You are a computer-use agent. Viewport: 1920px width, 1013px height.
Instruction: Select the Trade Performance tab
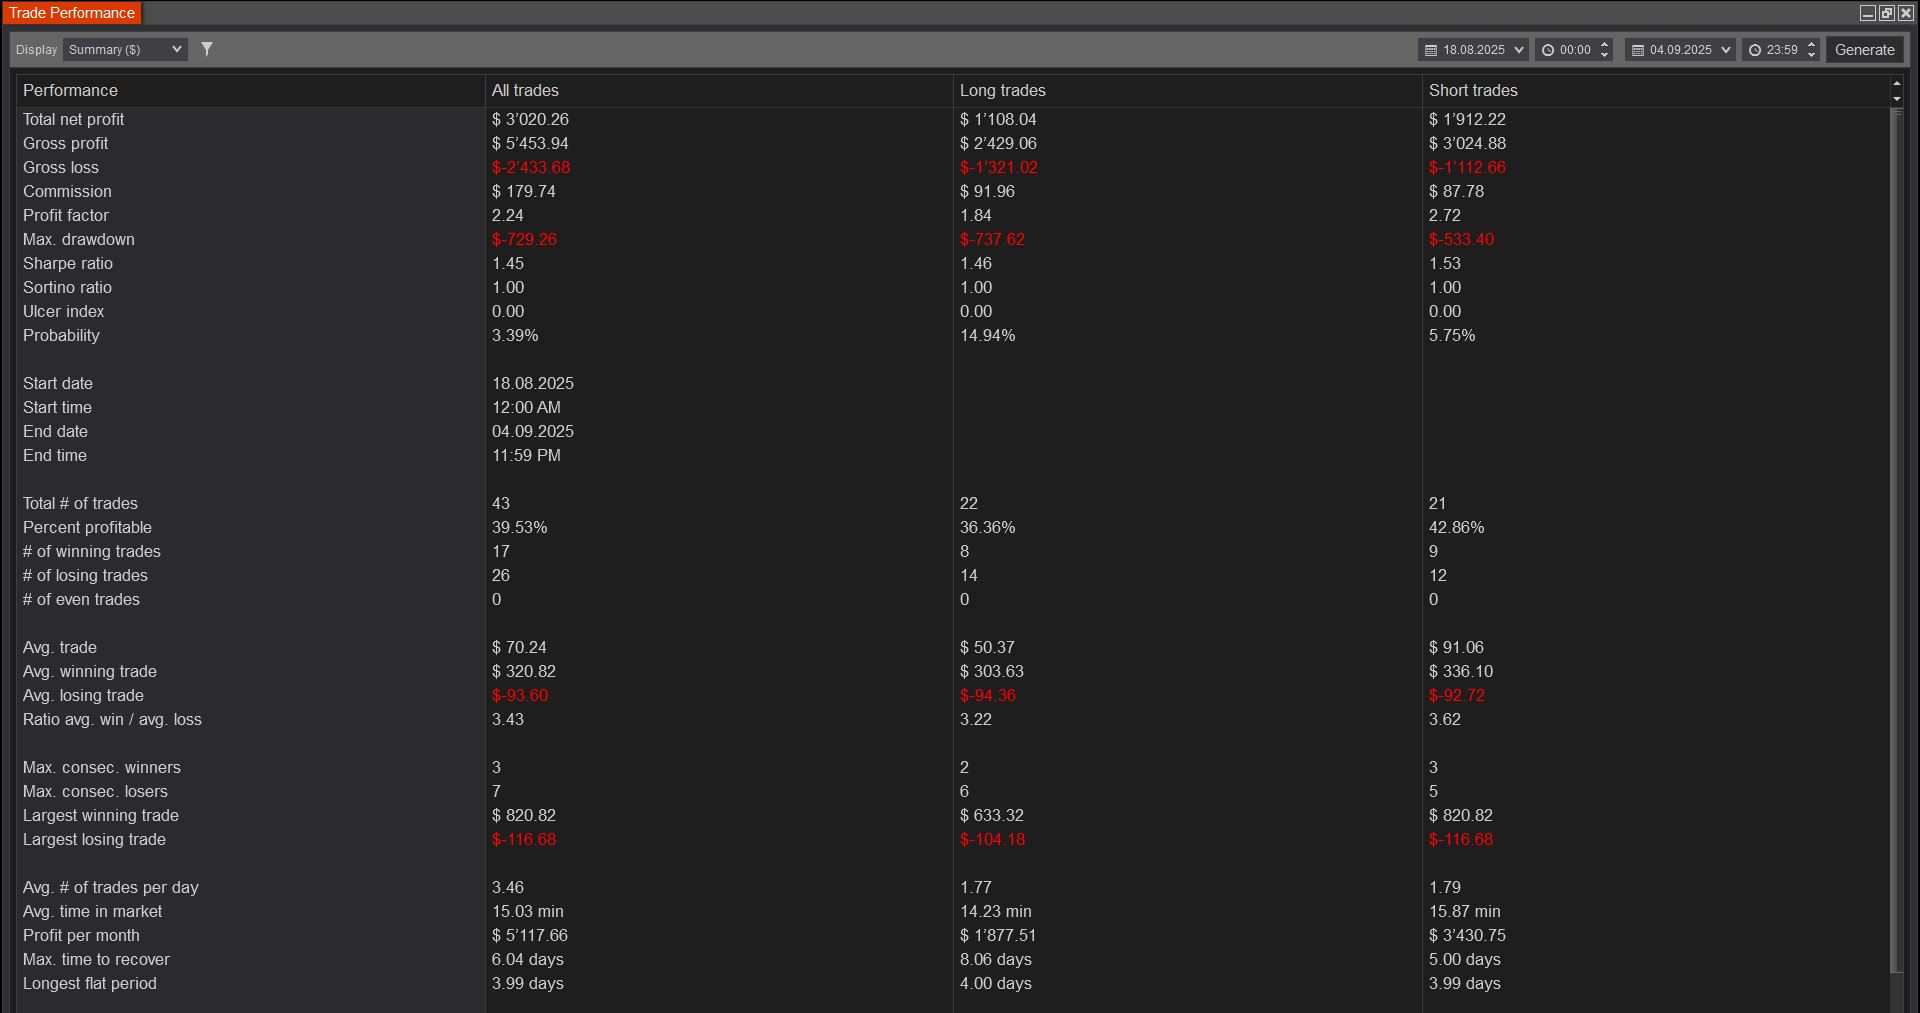pos(72,13)
